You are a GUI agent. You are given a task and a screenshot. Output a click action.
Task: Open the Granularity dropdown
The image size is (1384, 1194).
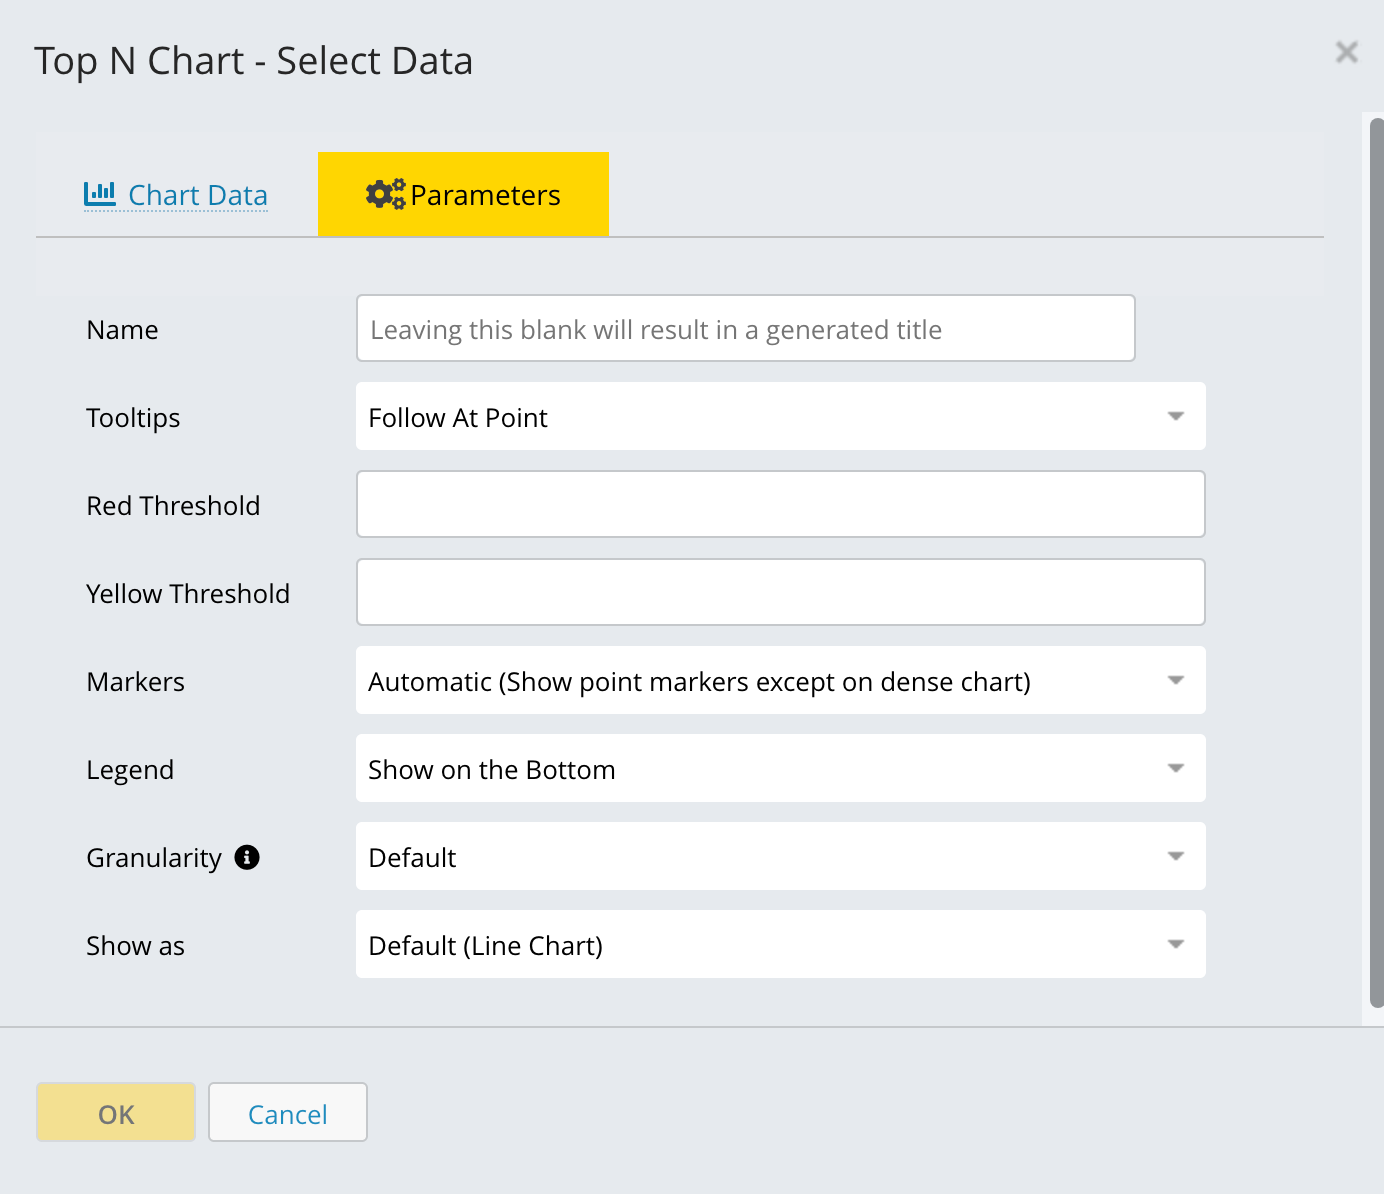781,856
